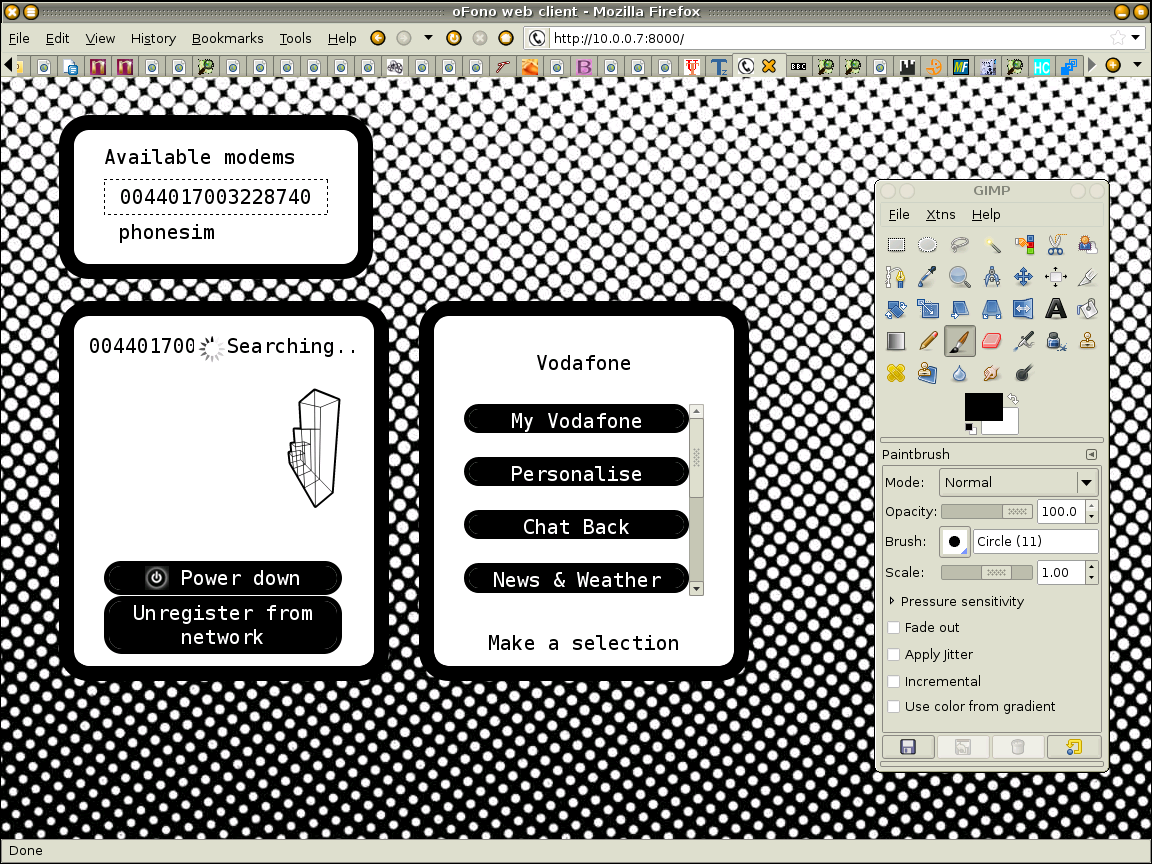Select GIMP Bucket Fill tool

coord(1087,309)
